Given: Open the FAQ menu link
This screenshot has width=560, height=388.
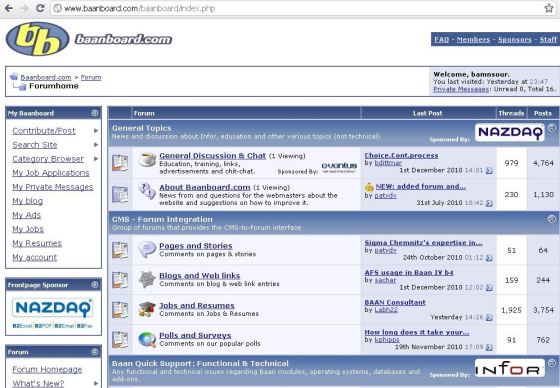Looking at the screenshot, I should (441, 39).
